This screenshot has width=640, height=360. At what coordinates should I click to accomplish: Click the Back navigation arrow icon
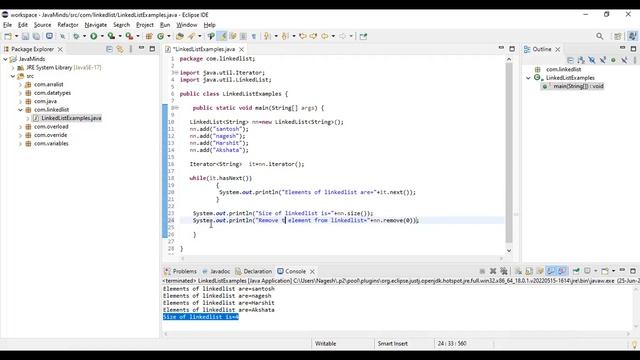tap(324, 36)
